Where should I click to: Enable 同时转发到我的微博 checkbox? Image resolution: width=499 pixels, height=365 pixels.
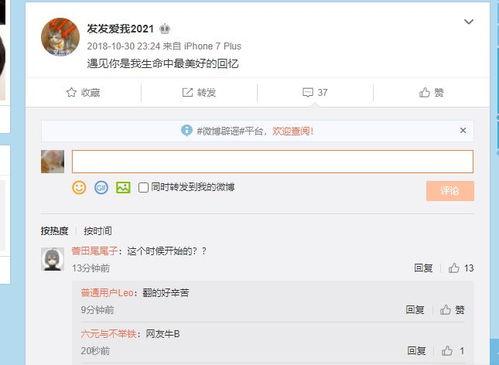(143, 187)
